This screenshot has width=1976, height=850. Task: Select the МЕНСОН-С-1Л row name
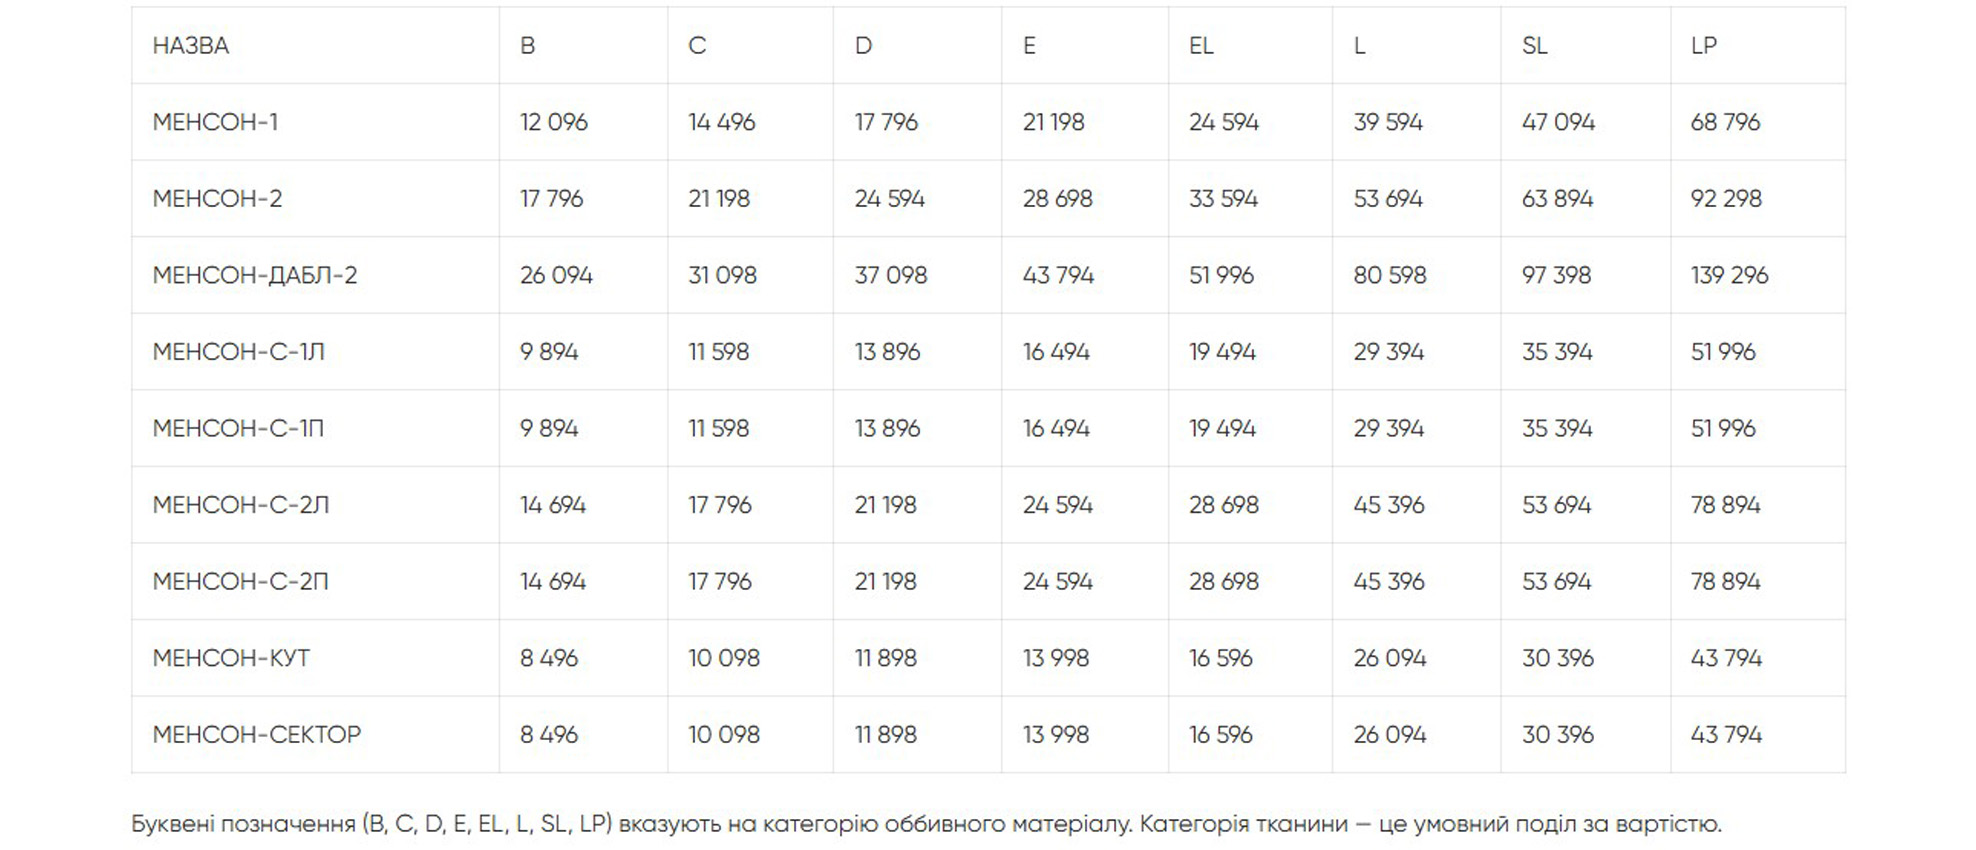click(x=239, y=352)
